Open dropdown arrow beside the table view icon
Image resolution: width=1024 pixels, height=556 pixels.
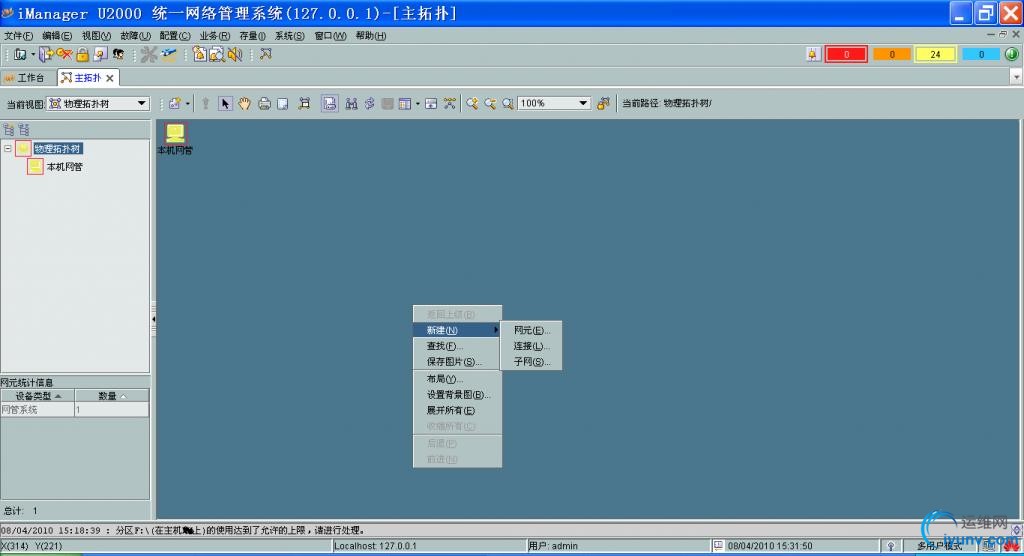(x=417, y=103)
